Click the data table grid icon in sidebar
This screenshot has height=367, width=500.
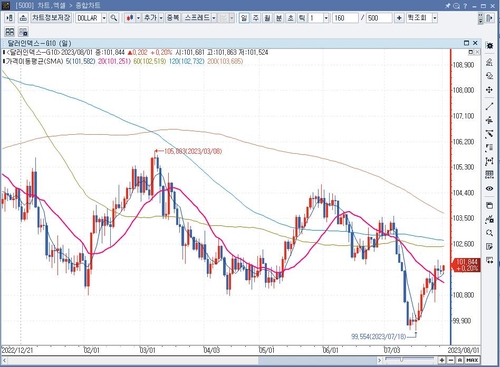click(x=489, y=175)
